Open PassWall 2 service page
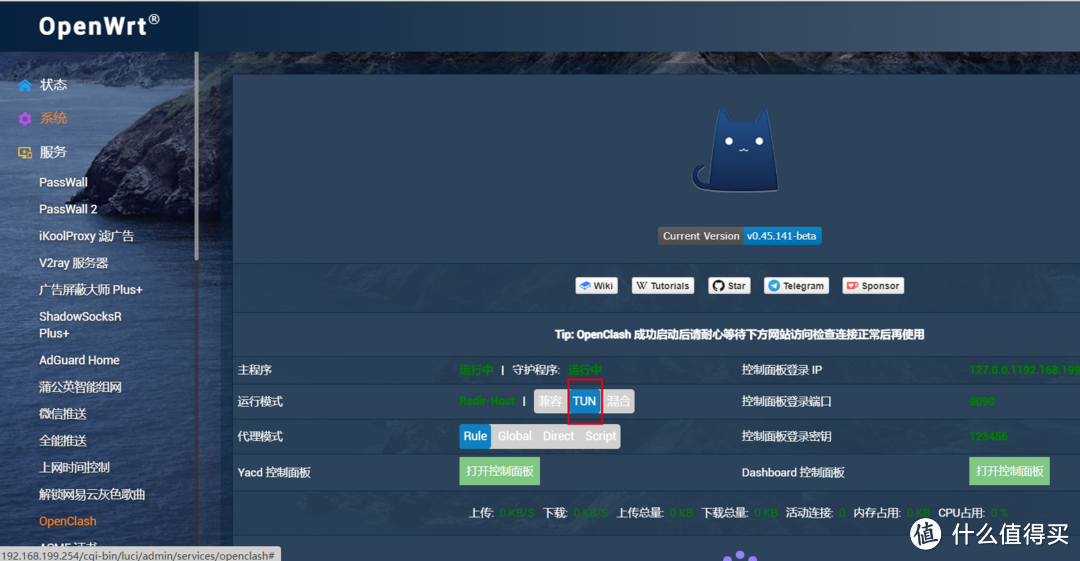 [x=68, y=210]
